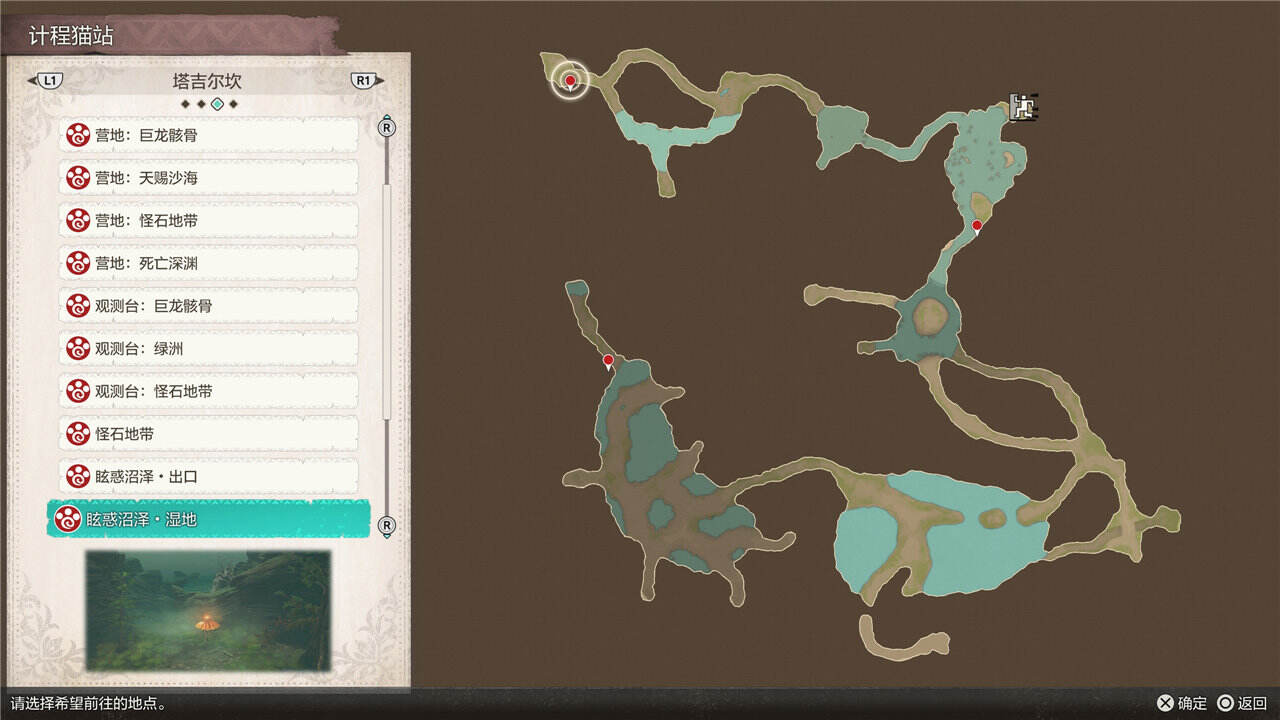
Task: Click the X icon beside 确定
Action: tap(1164, 703)
